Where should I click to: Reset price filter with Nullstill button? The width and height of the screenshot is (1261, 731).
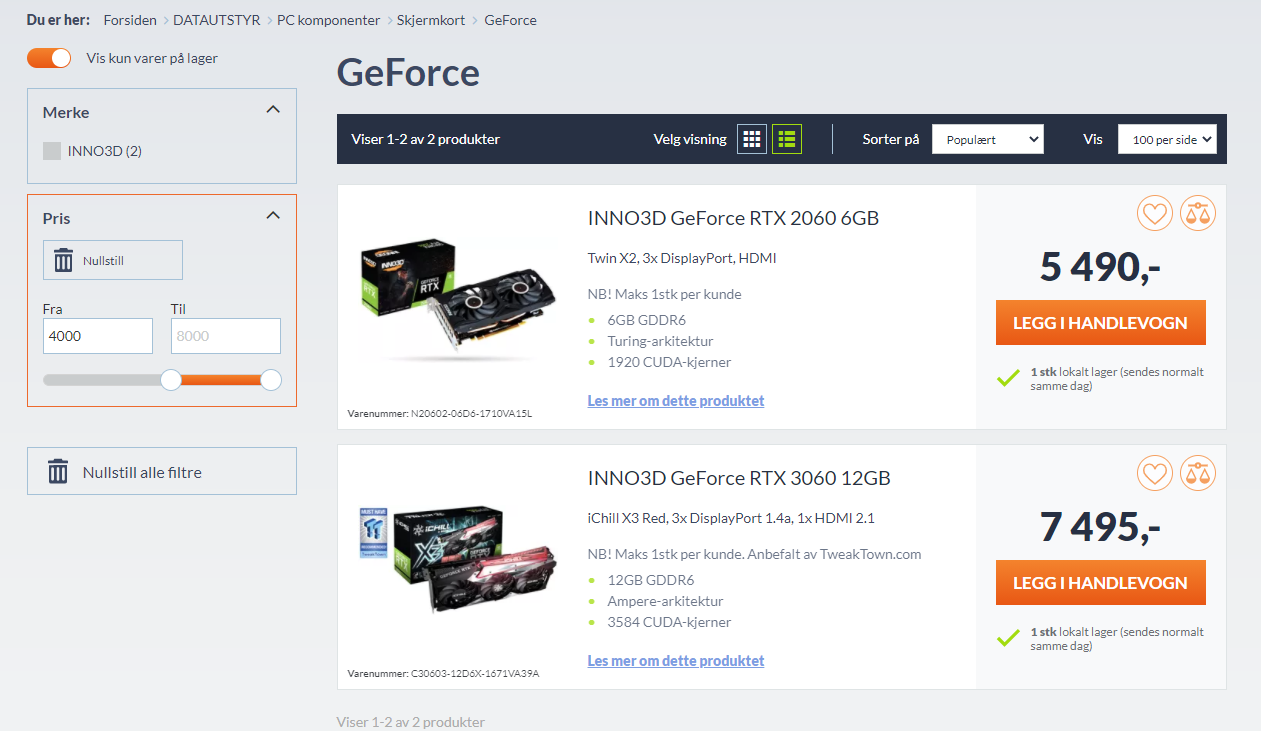tap(113, 260)
